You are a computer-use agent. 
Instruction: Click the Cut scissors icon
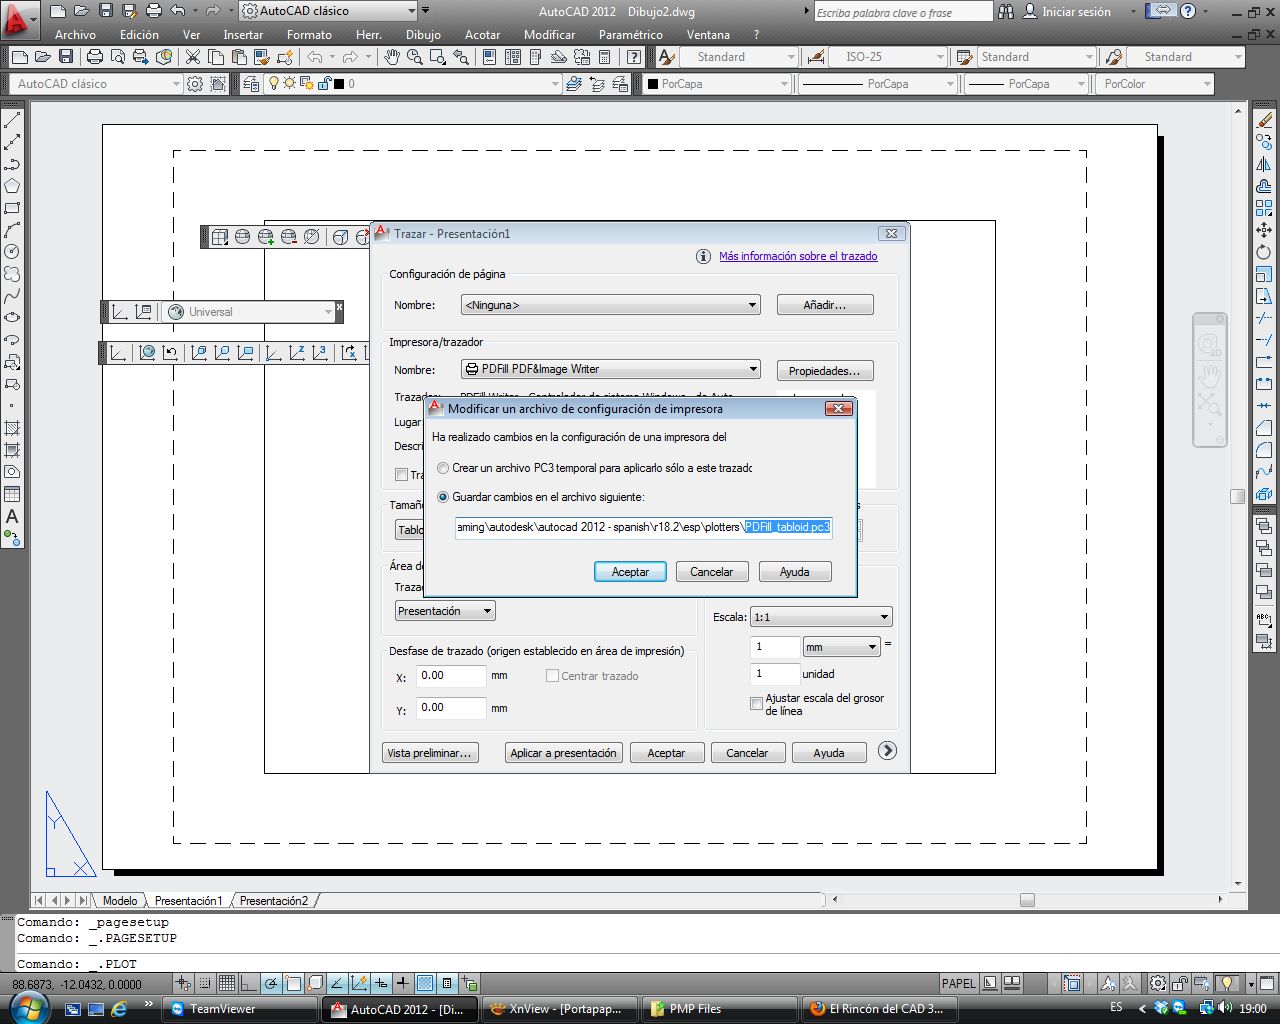pyautogui.click(x=192, y=57)
